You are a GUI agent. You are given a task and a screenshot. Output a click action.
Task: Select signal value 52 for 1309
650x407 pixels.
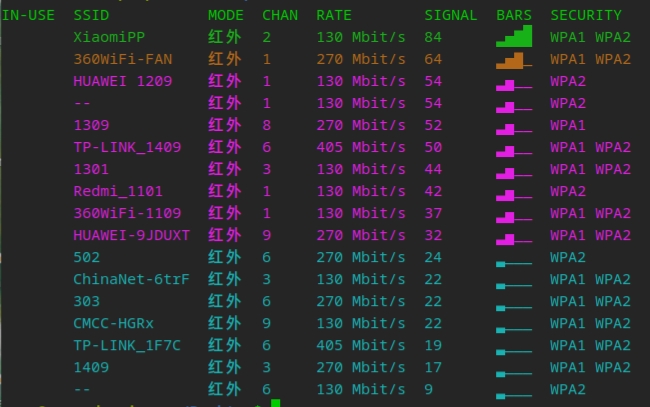[433, 125]
